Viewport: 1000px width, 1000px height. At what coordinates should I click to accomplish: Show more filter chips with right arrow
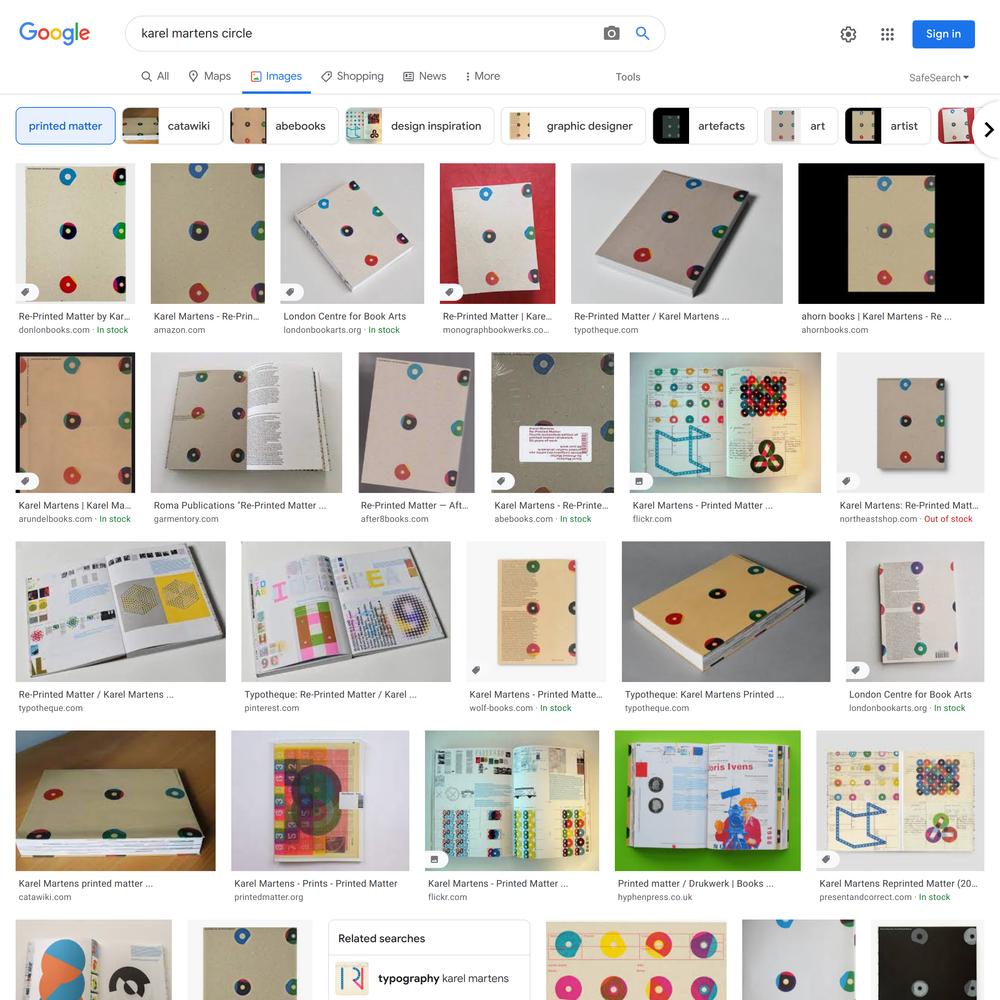(988, 129)
